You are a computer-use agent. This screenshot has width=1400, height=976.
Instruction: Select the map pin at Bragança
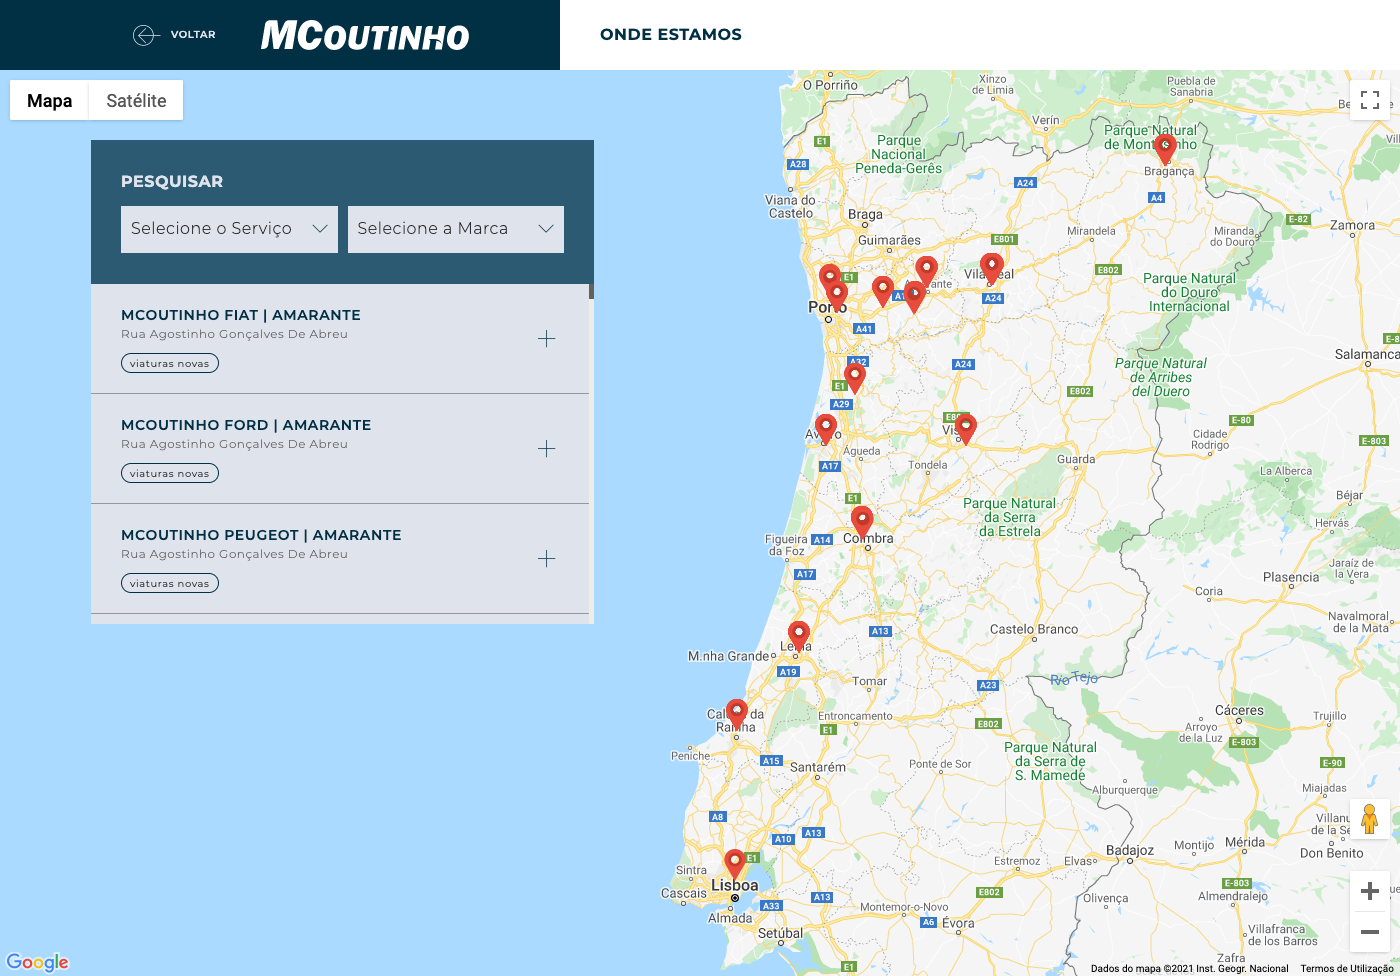tap(1164, 148)
